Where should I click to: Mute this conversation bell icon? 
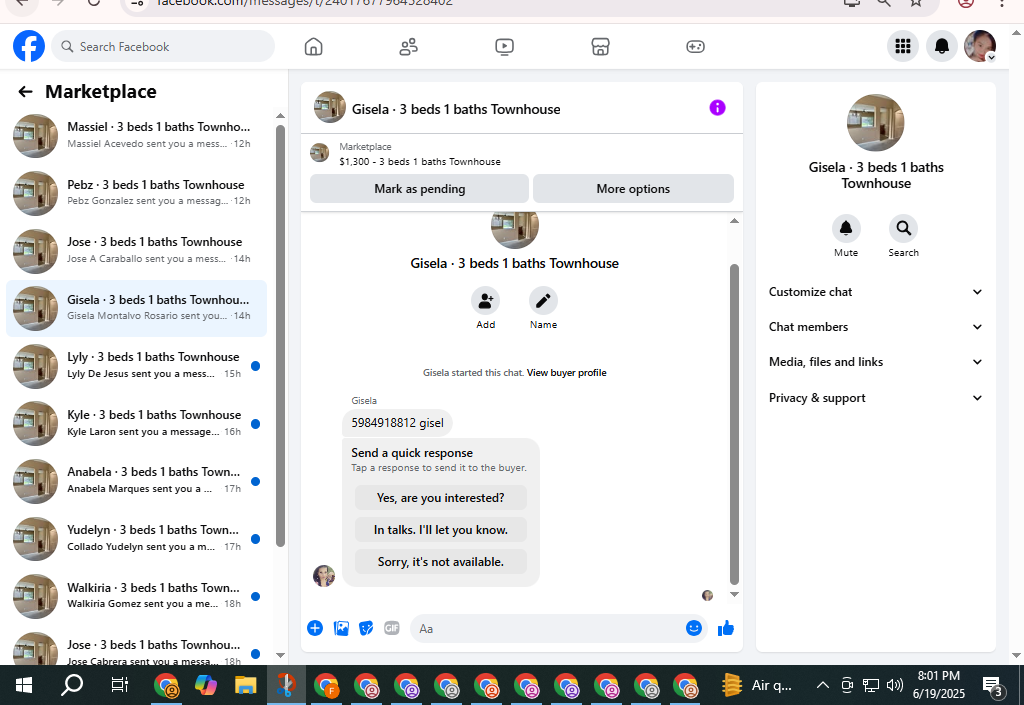(x=846, y=228)
